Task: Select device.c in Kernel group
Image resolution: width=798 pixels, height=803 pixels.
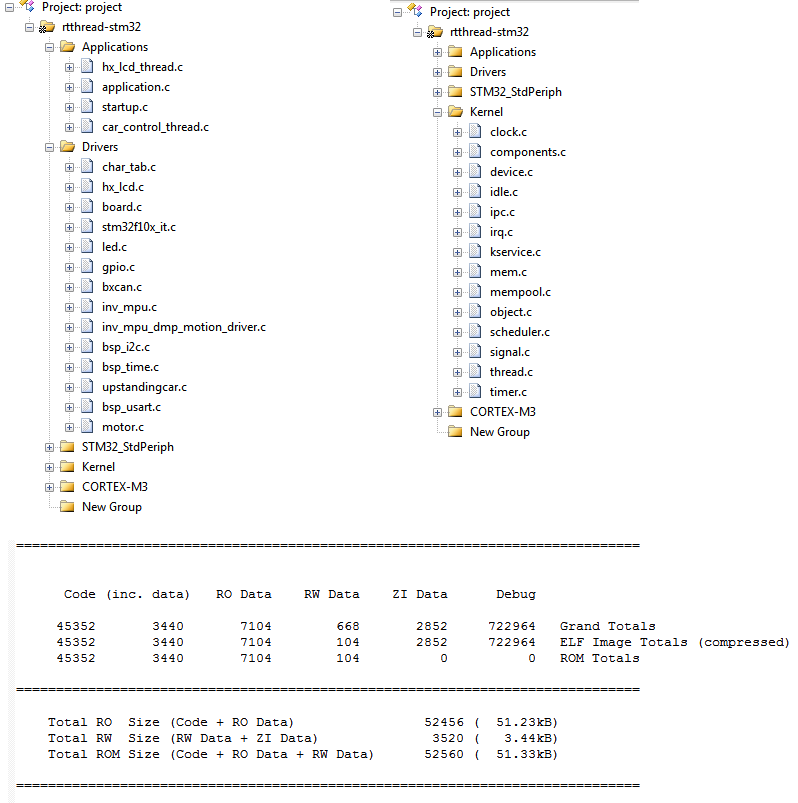Action: coord(511,172)
